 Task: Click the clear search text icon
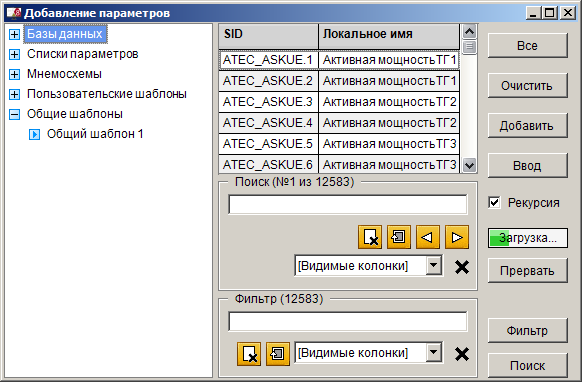point(370,237)
